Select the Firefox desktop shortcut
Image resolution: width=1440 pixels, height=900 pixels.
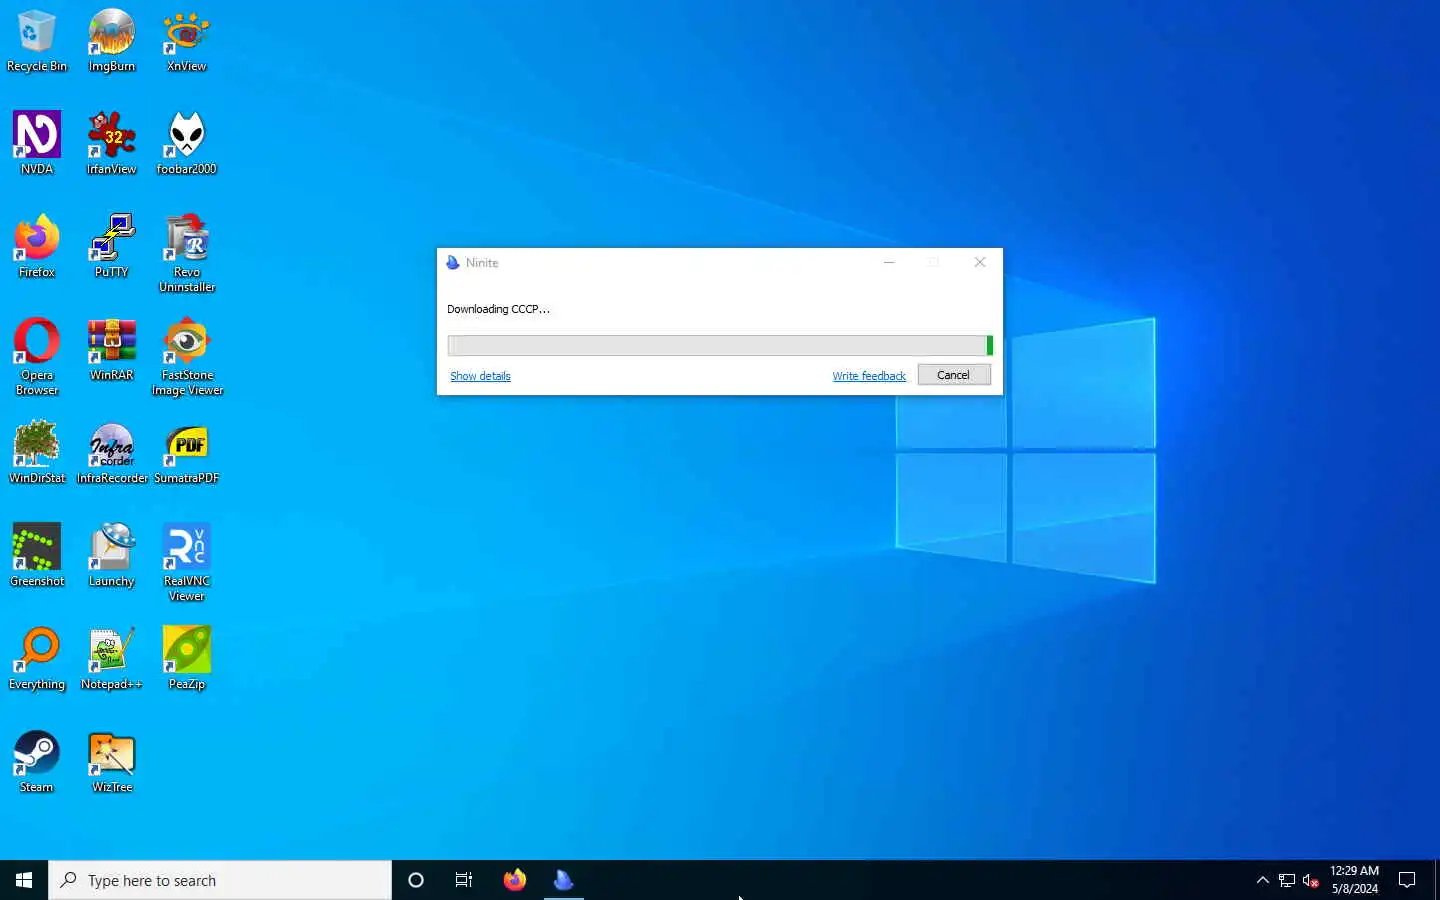tap(37, 246)
